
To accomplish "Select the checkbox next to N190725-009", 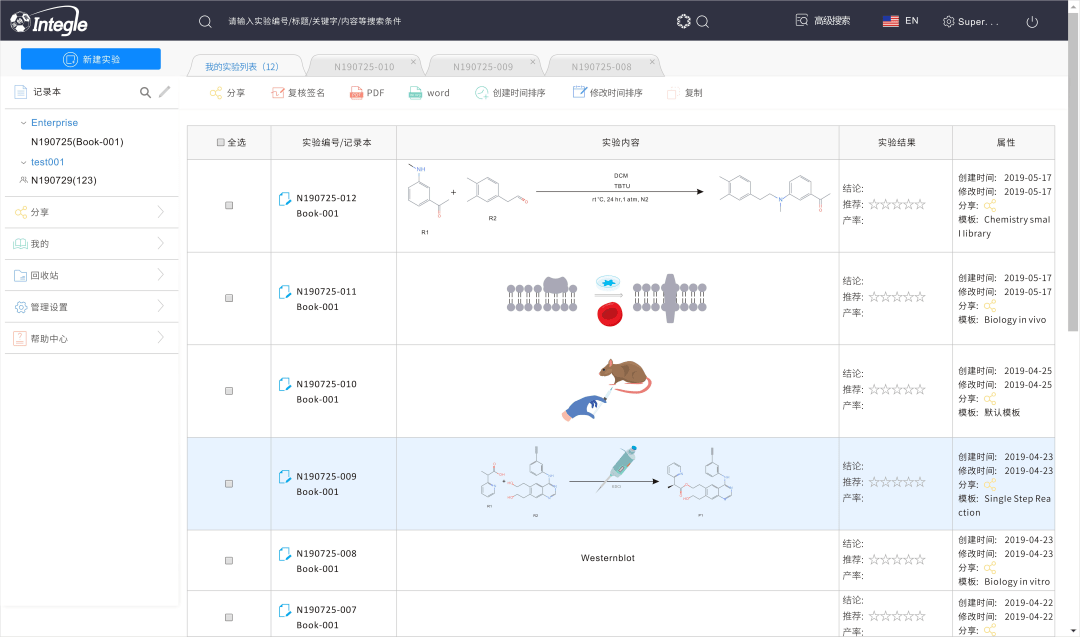I will click(229, 484).
